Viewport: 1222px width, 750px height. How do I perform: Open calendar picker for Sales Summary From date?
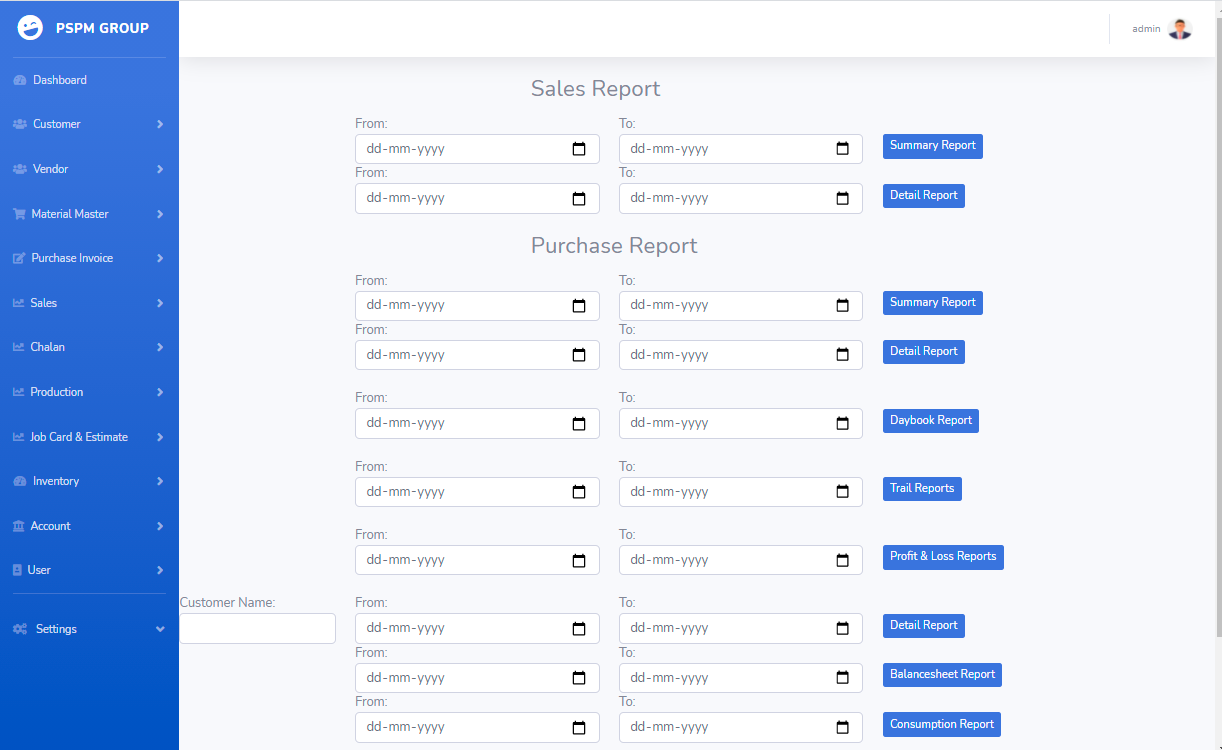click(x=578, y=149)
